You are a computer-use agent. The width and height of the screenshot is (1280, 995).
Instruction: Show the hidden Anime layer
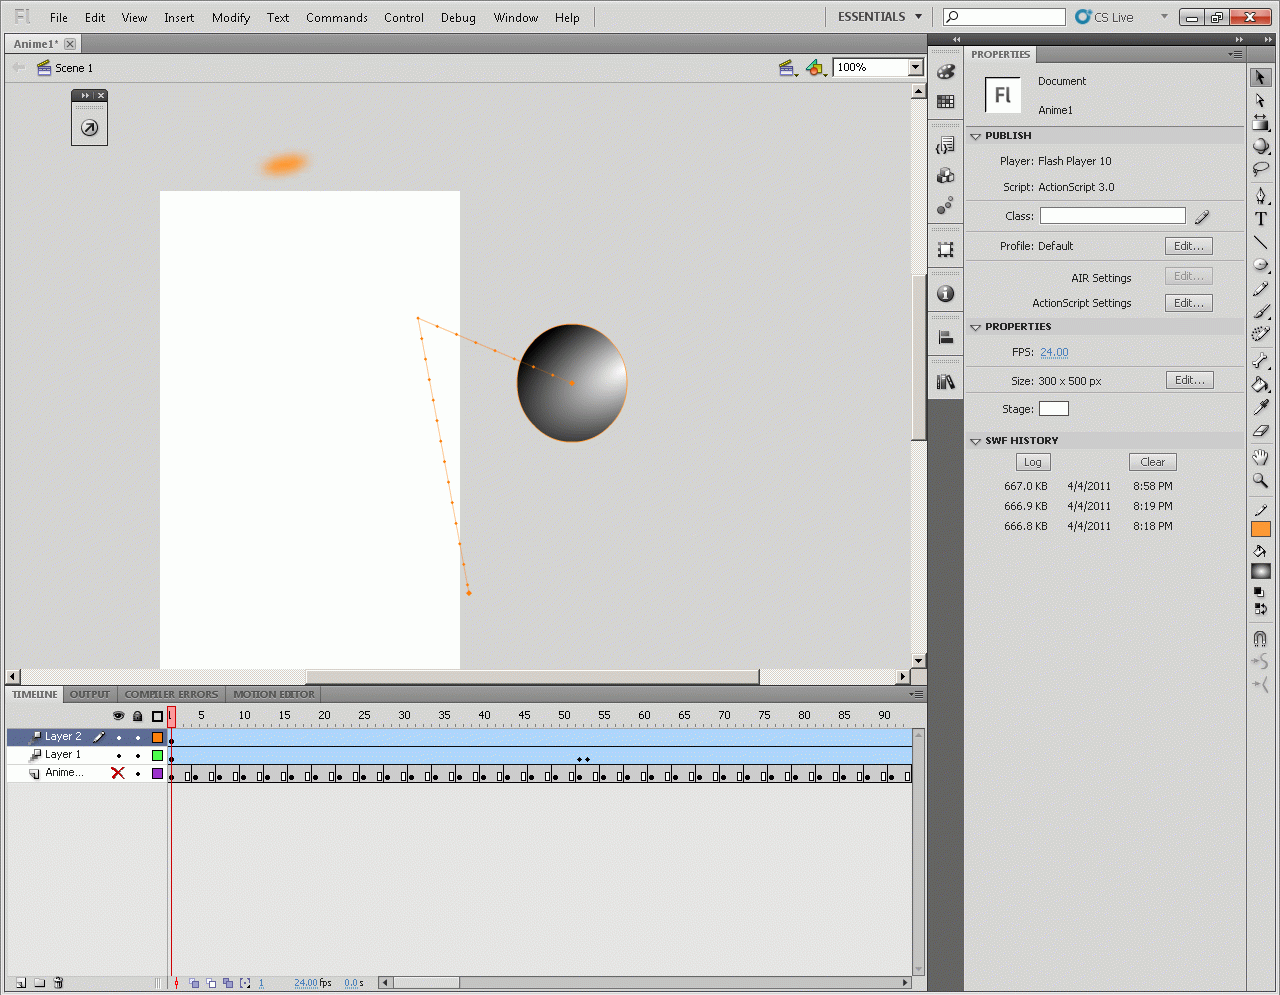118,773
